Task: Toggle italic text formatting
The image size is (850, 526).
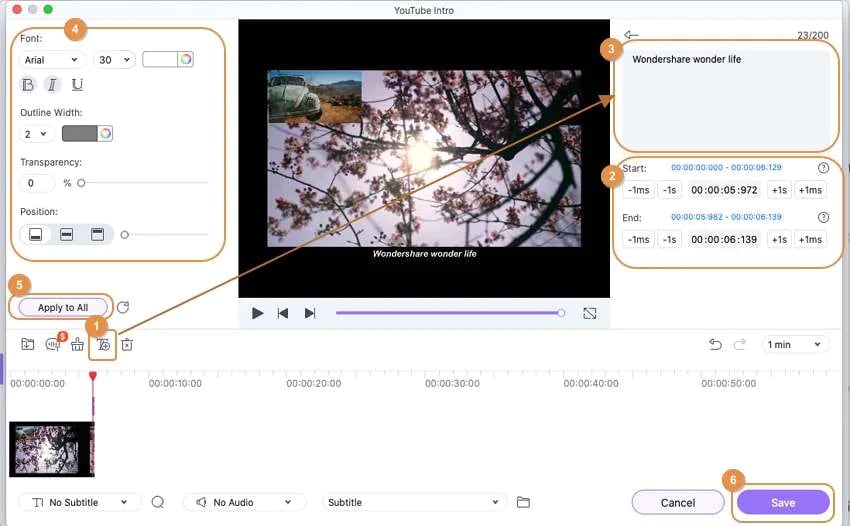Action: pos(52,85)
